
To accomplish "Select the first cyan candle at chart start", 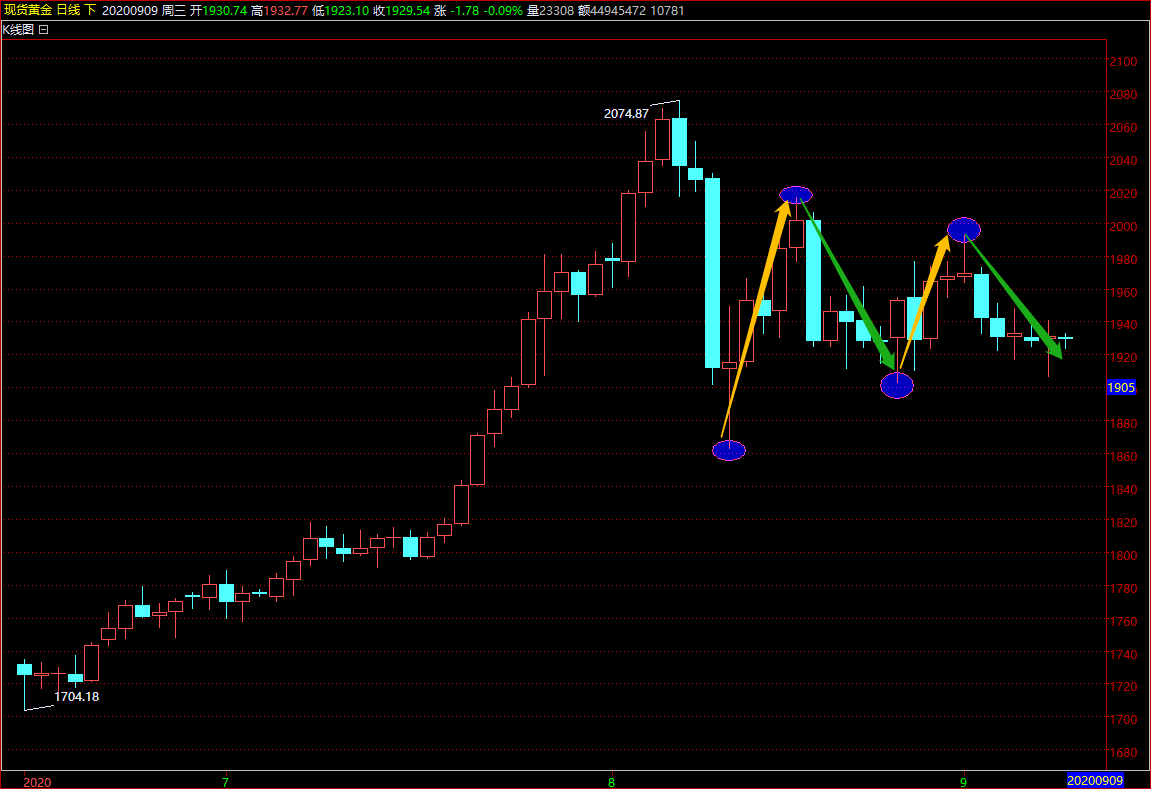I will (24, 669).
